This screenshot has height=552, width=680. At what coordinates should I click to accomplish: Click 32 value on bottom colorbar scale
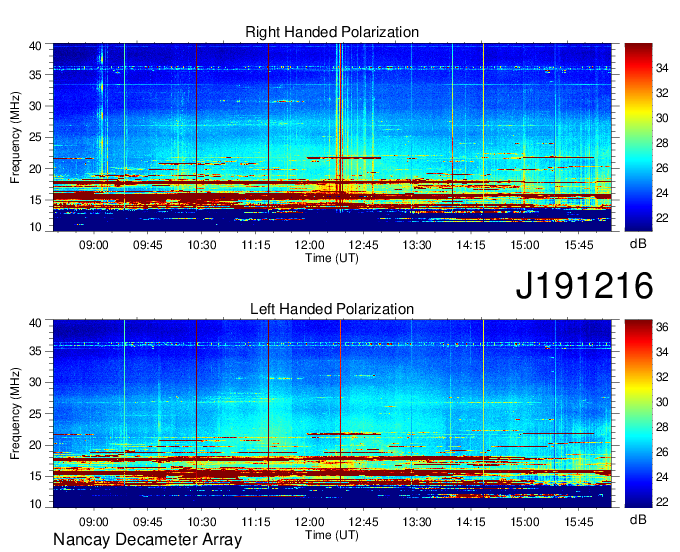[662, 378]
